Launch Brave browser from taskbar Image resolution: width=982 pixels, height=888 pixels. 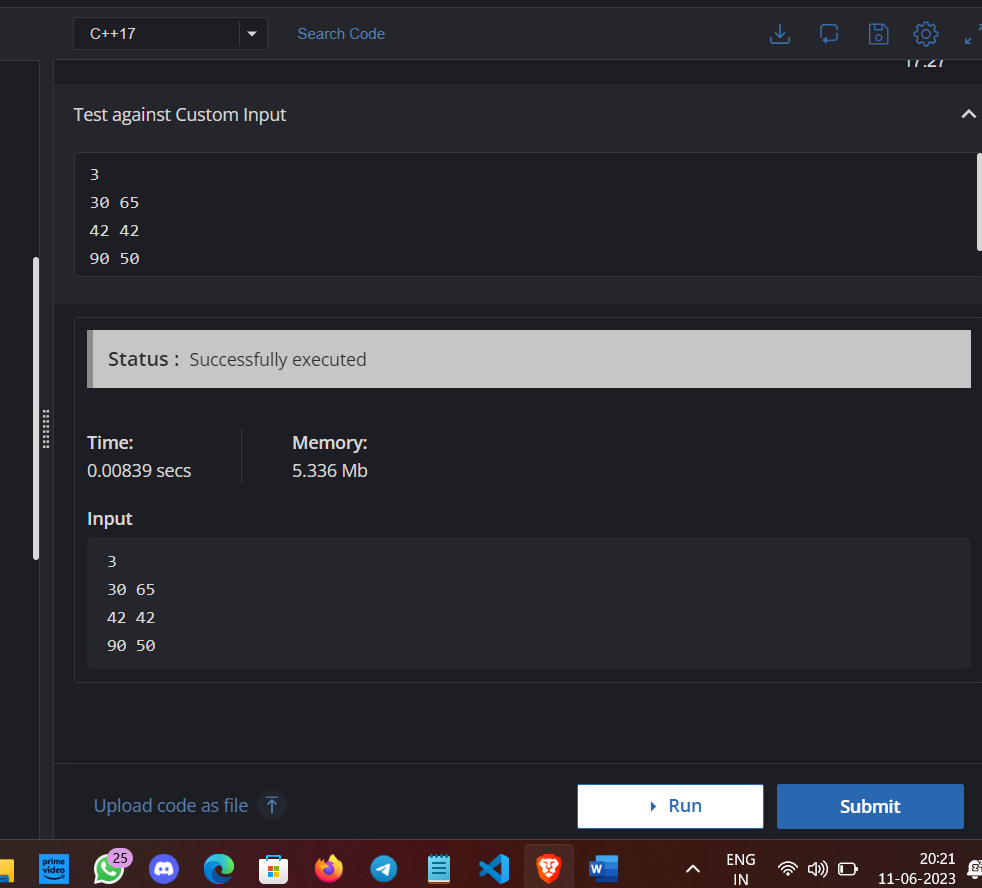coord(548,868)
